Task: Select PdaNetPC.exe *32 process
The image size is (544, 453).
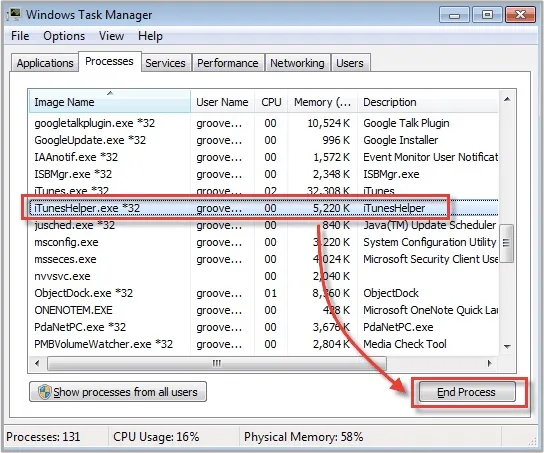Action: click(x=264, y=327)
